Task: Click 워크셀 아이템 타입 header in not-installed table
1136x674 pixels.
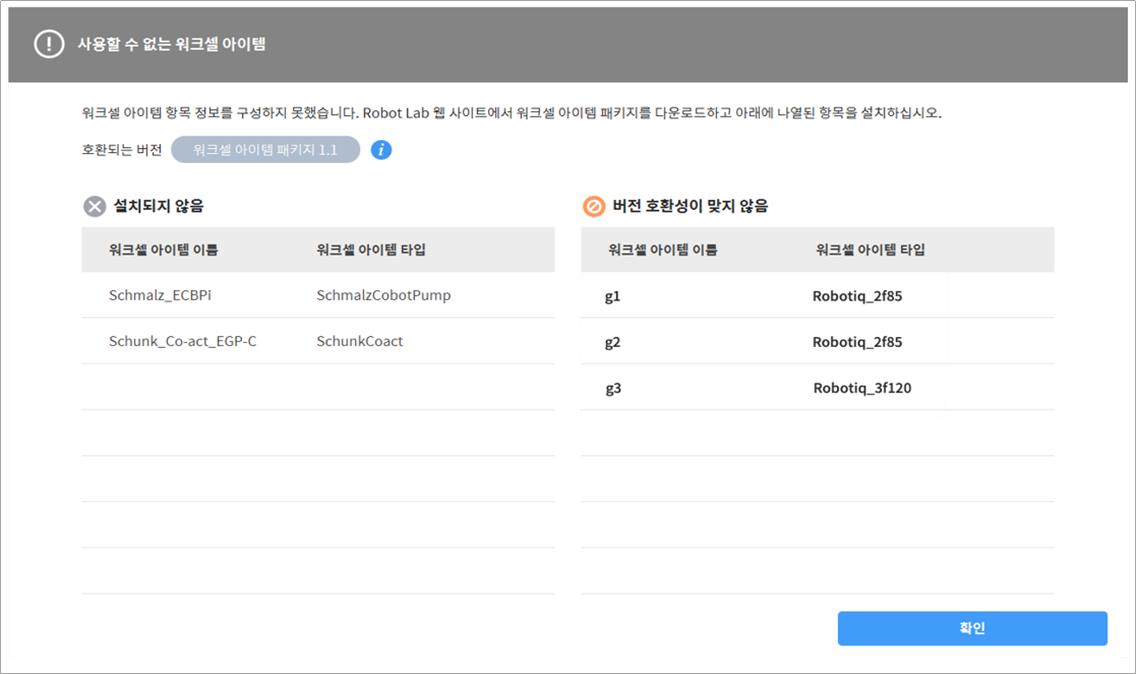Action: (371, 250)
